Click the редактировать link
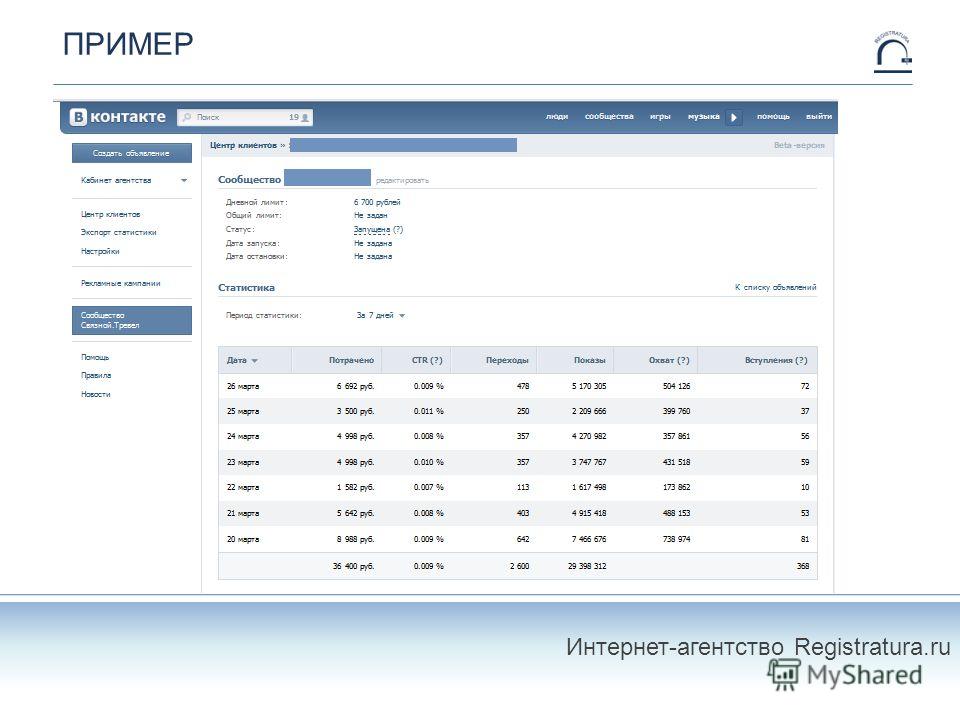 402,181
